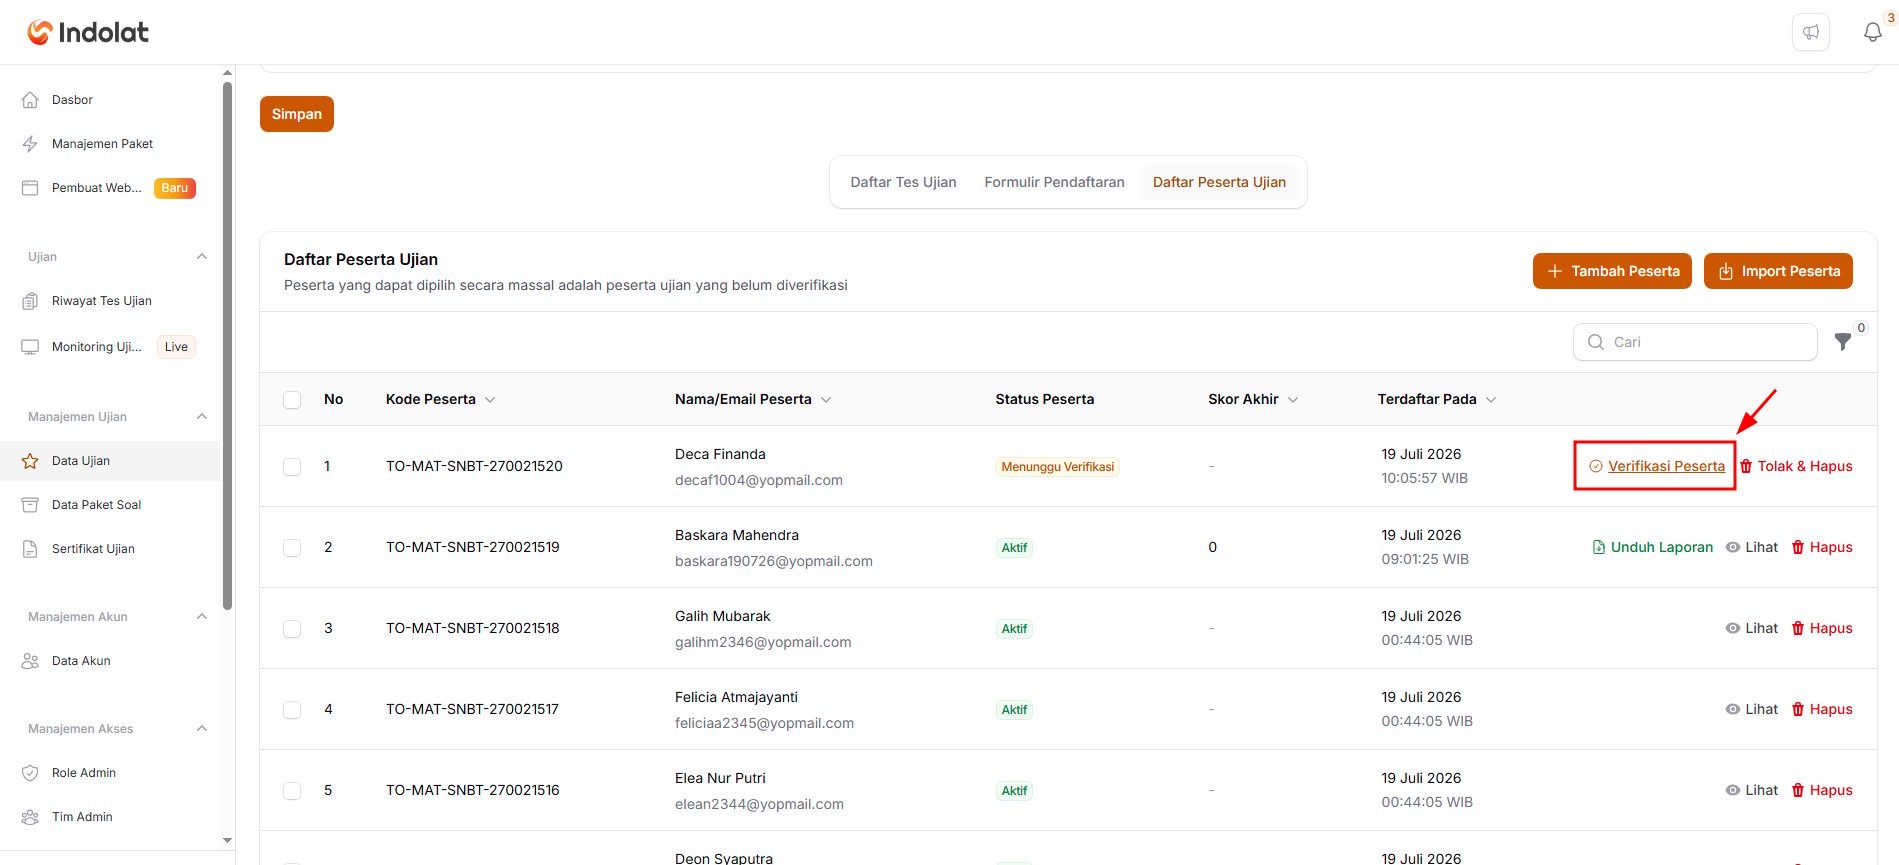
Task: Check the box for Elea Nur Putri
Action: click(x=292, y=791)
